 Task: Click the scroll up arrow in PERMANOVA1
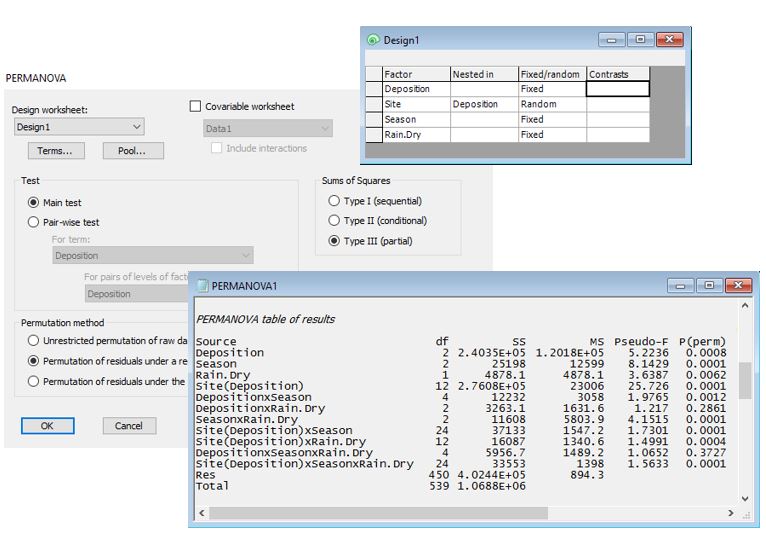(745, 305)
